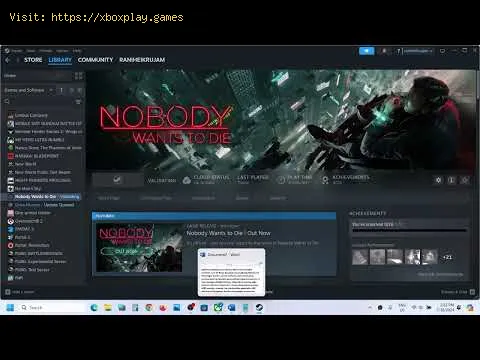480x360 pixels.
Task: Go to STORE tab
Action: (33, 60)
